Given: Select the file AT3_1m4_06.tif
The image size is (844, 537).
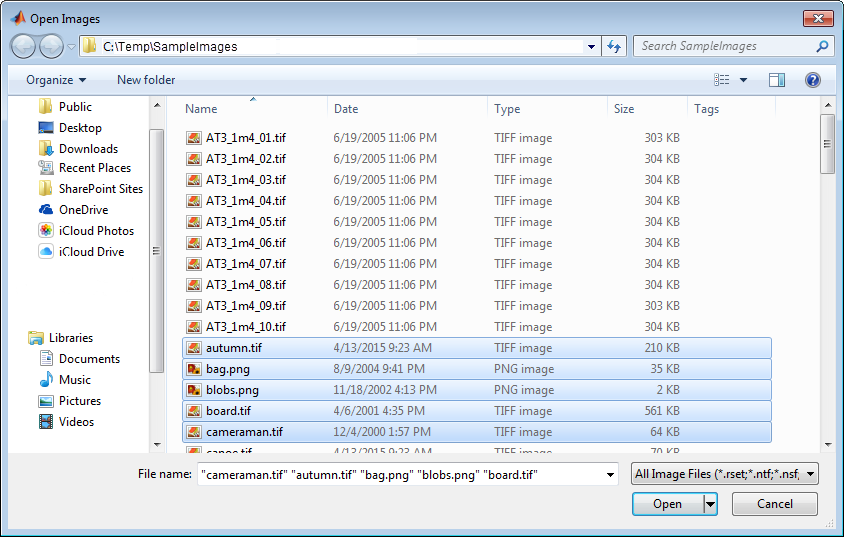Looking at the screenshot, I should tap(246, 243).
